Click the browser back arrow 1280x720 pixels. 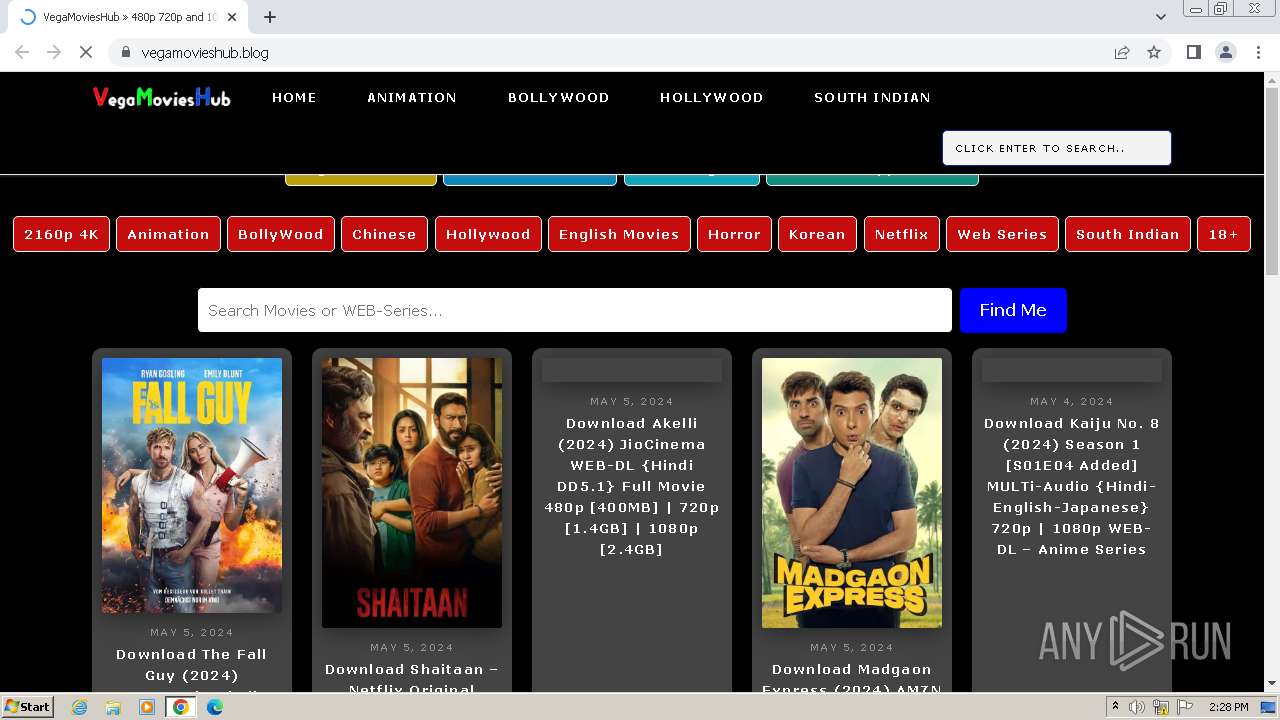point(22,52)
